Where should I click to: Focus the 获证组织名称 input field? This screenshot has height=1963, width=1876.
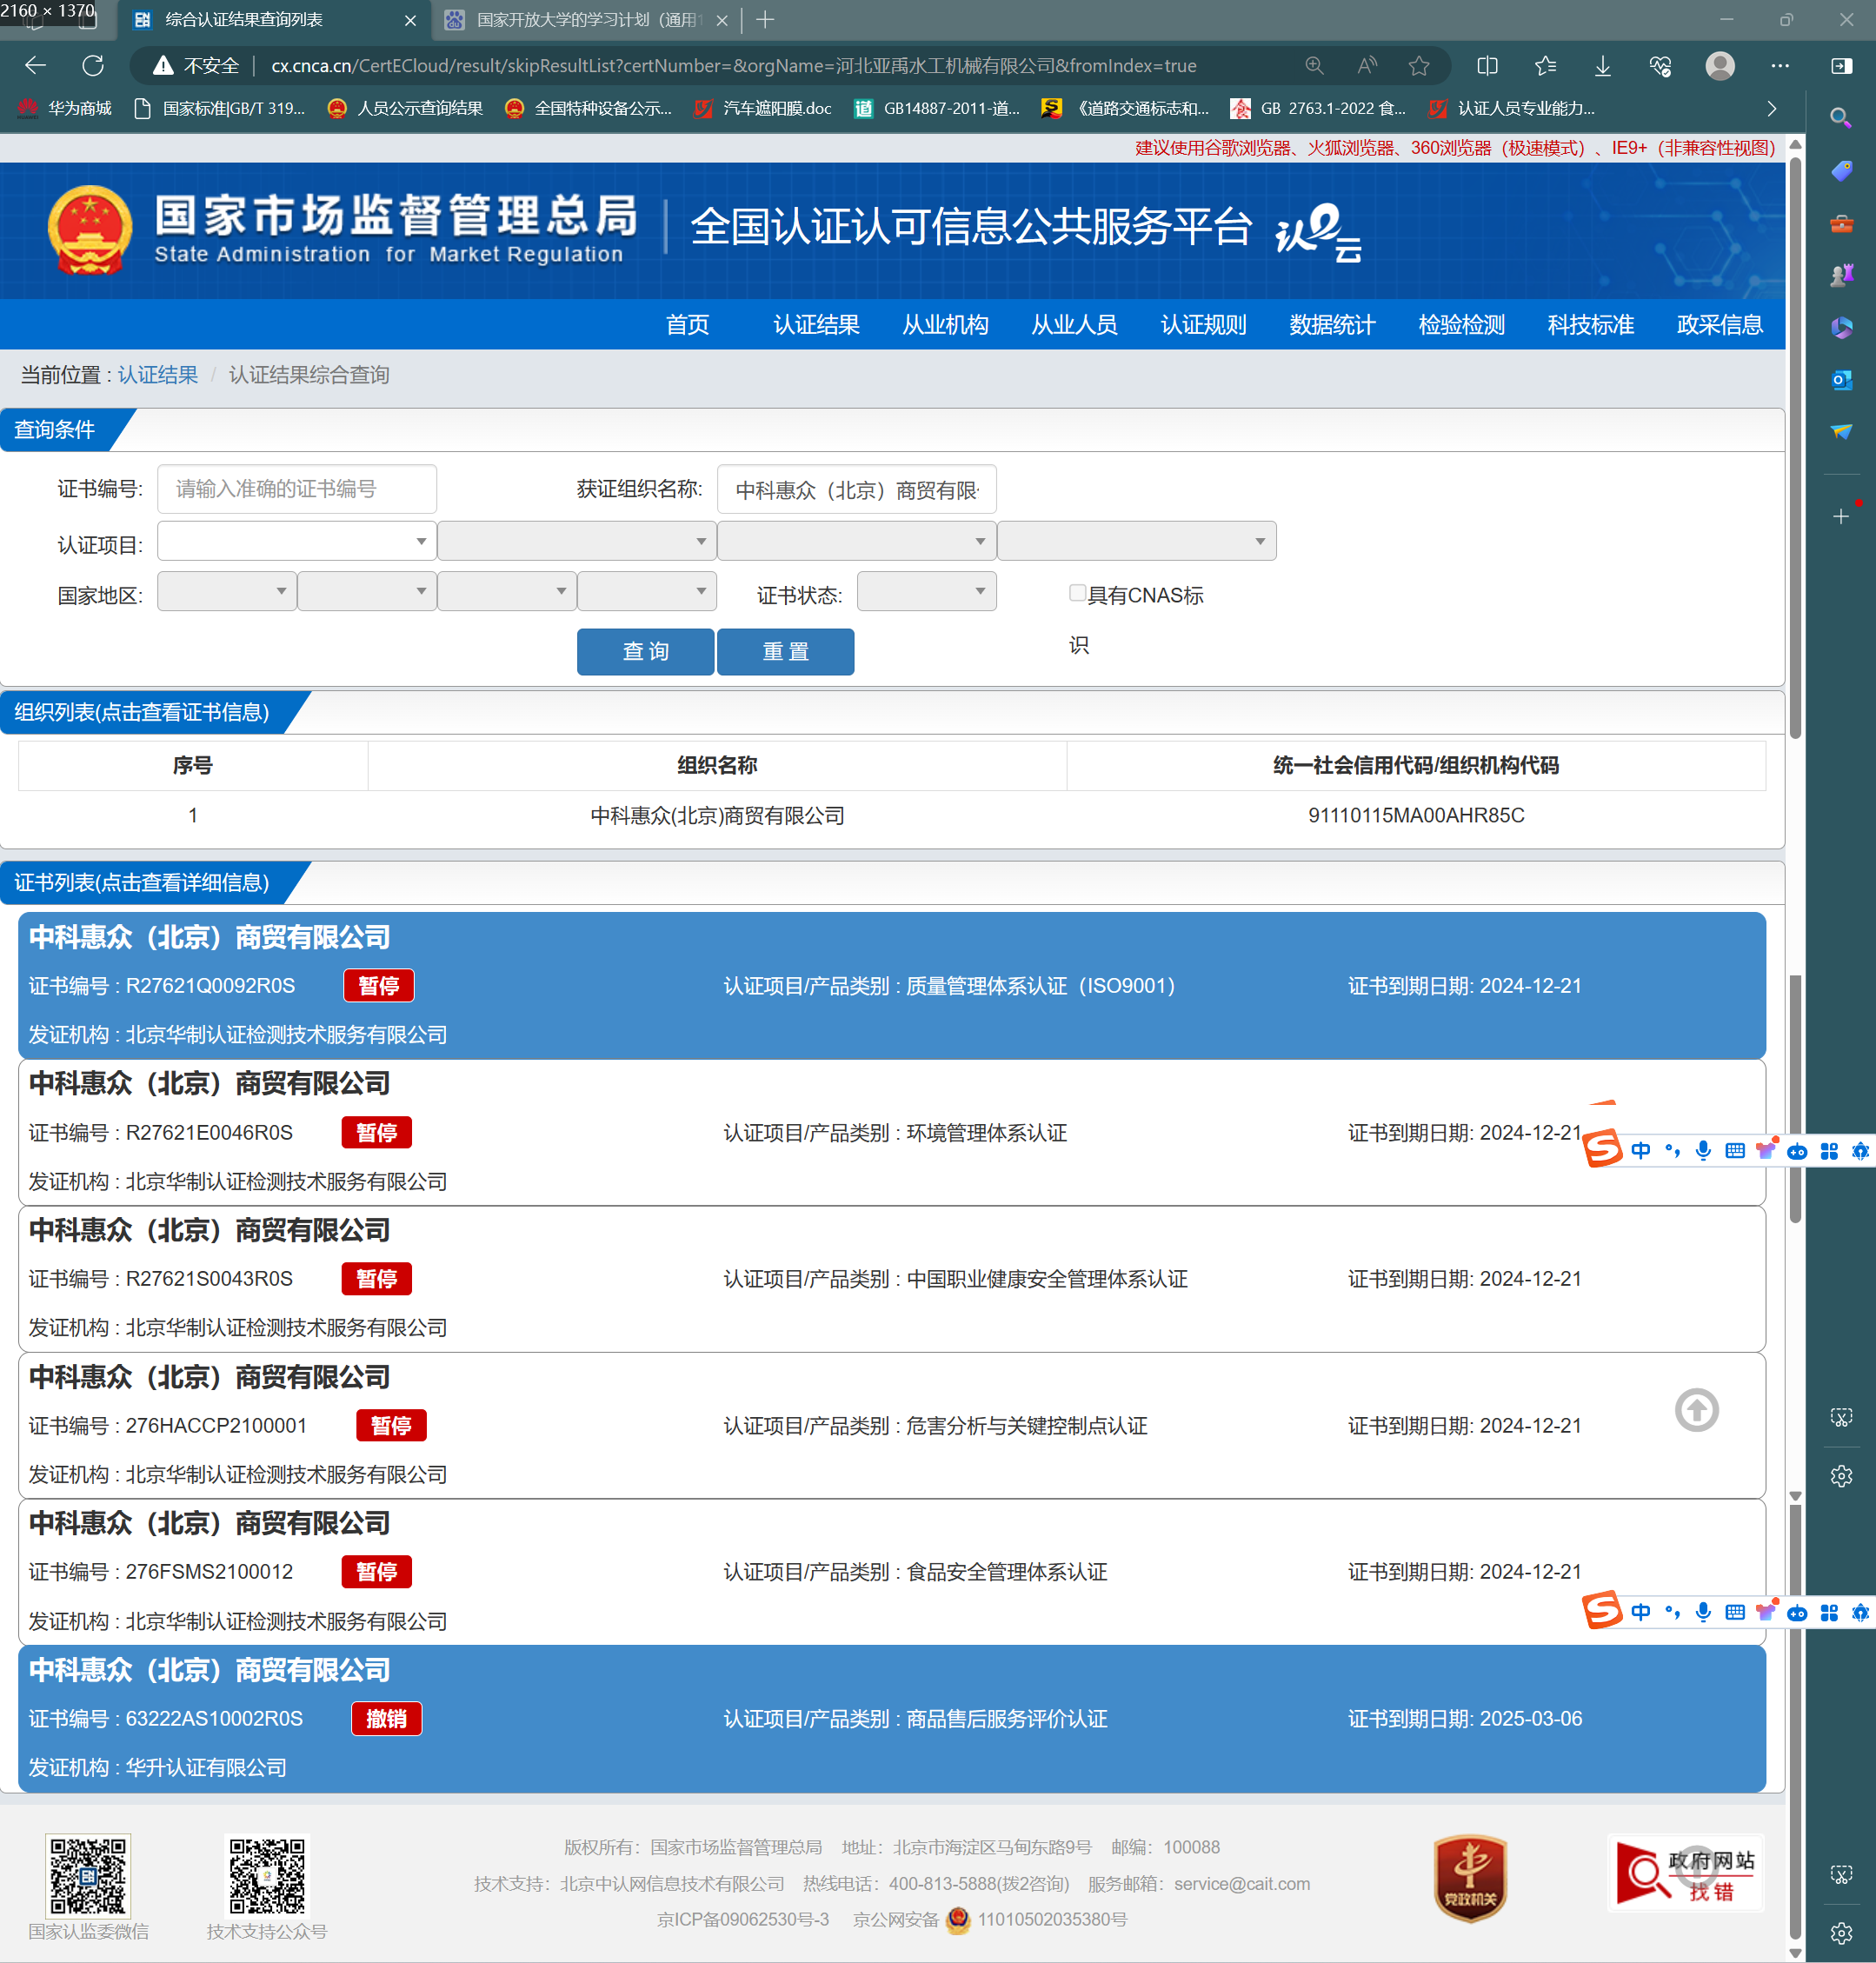pyautogui.click(x=857, y=489)
